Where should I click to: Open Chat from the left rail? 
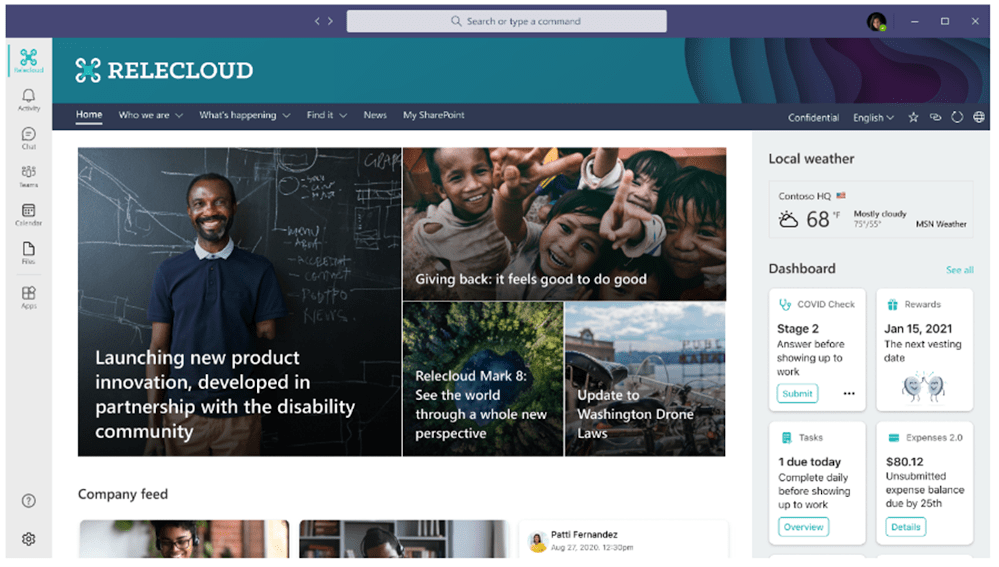point(28,137)
